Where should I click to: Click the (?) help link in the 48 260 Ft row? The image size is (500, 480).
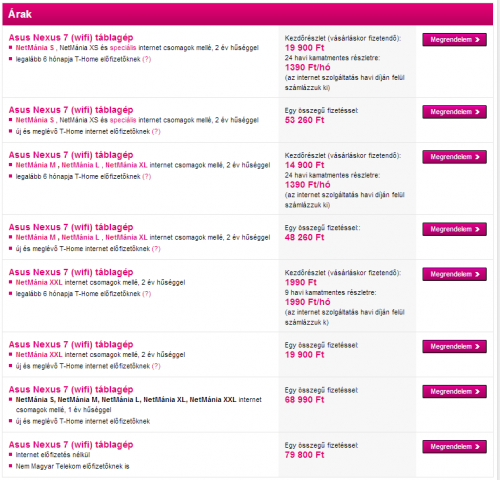156,249
